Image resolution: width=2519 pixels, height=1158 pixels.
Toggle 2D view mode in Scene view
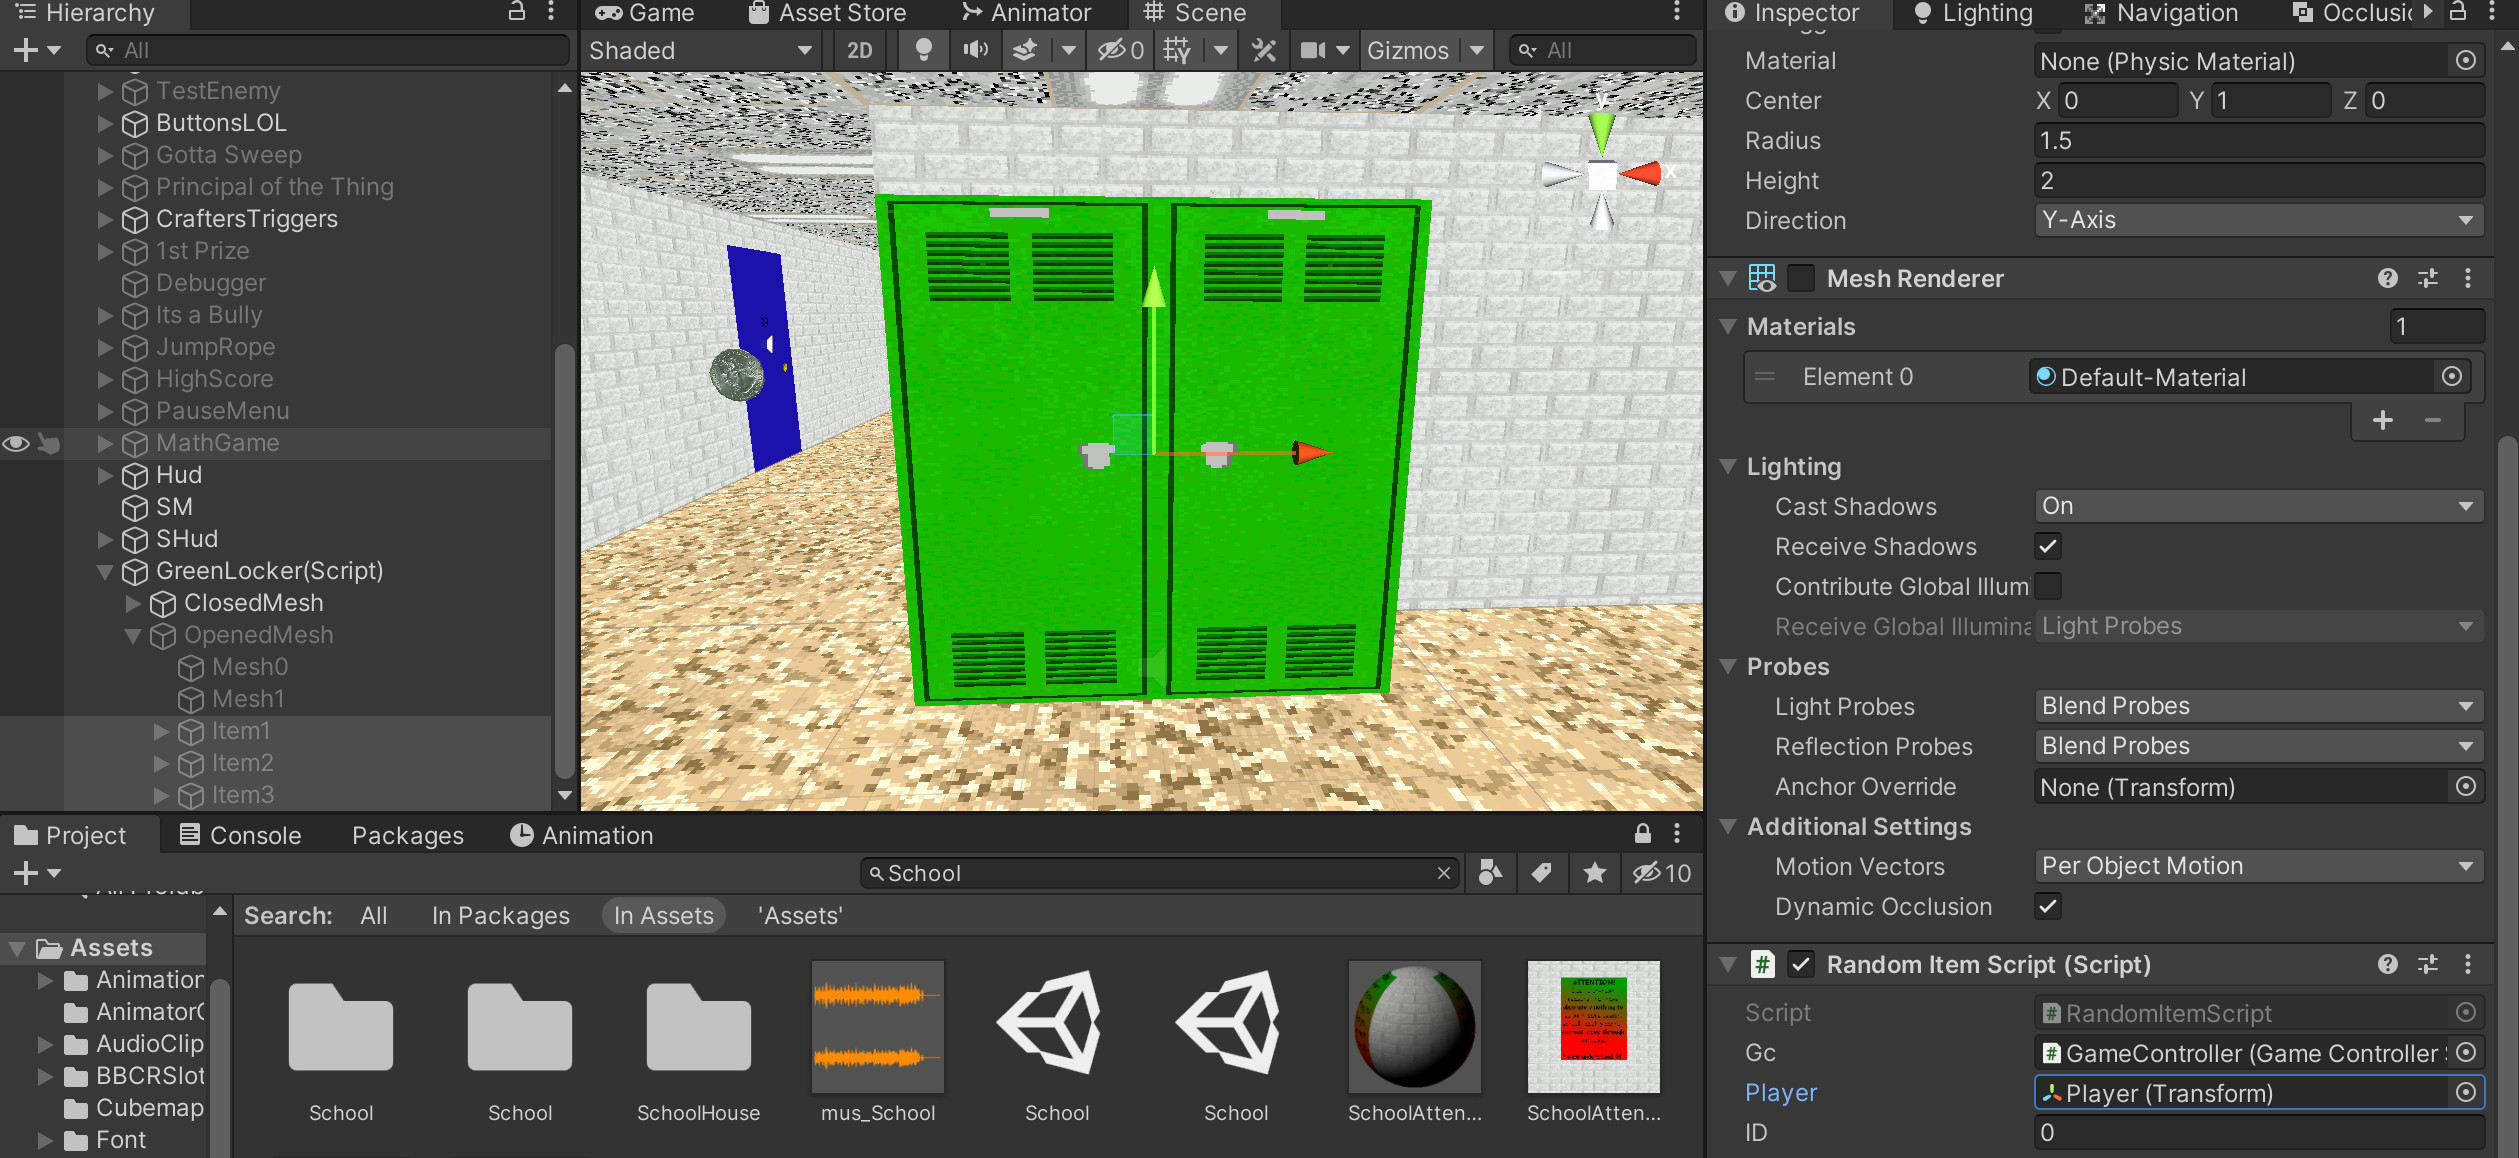pos(858,49)
